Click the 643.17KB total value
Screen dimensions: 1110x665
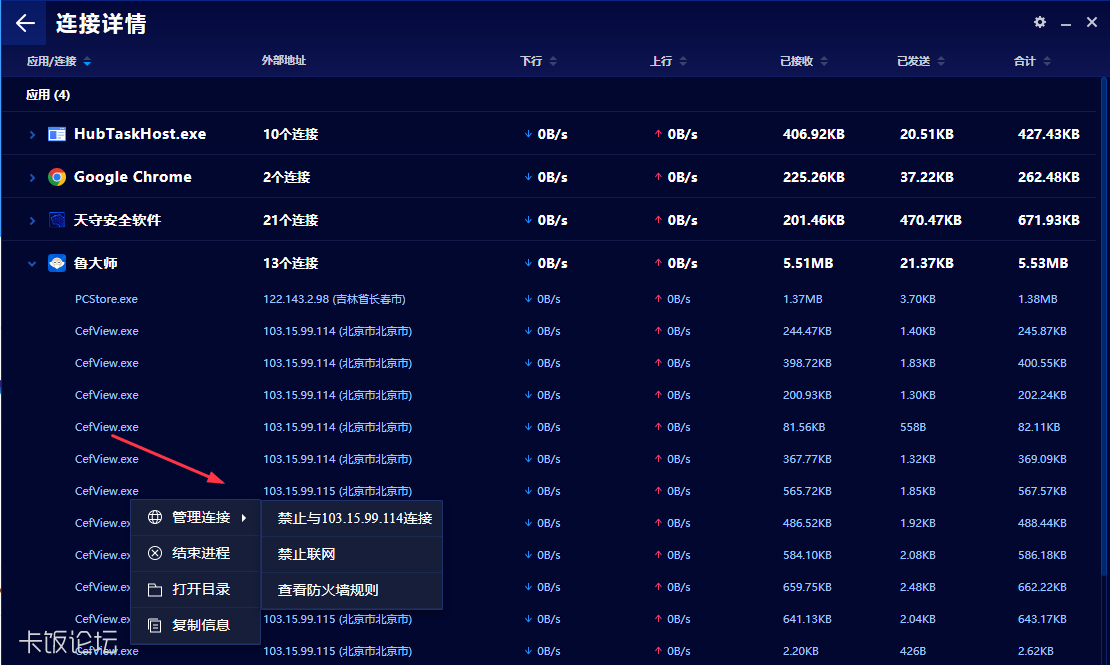(x=1042, y=619)
